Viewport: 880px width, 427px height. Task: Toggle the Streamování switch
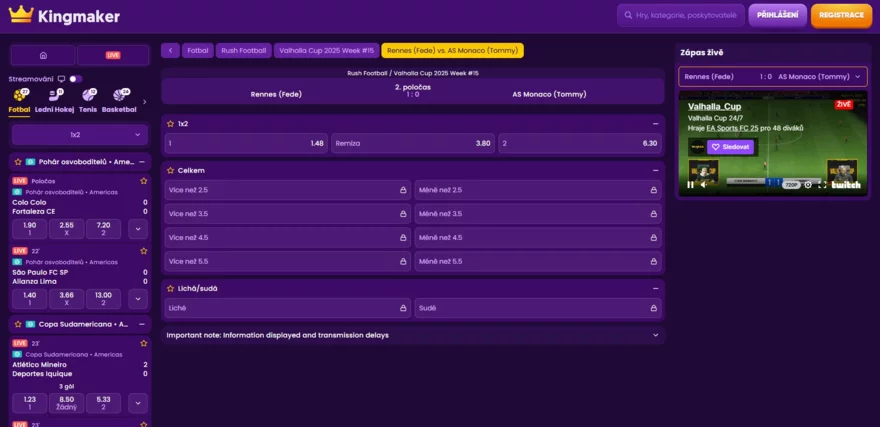click(75, 78)
